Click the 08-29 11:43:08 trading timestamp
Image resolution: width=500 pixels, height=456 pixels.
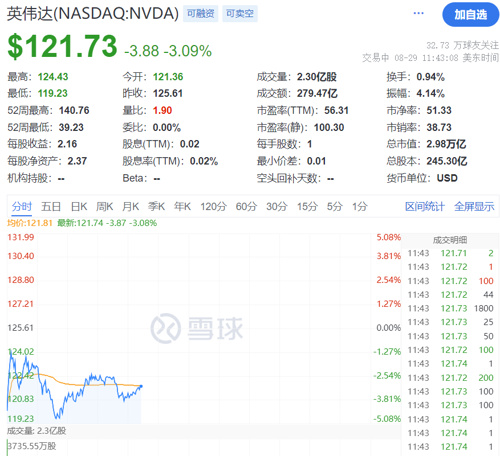pos(426,58)
